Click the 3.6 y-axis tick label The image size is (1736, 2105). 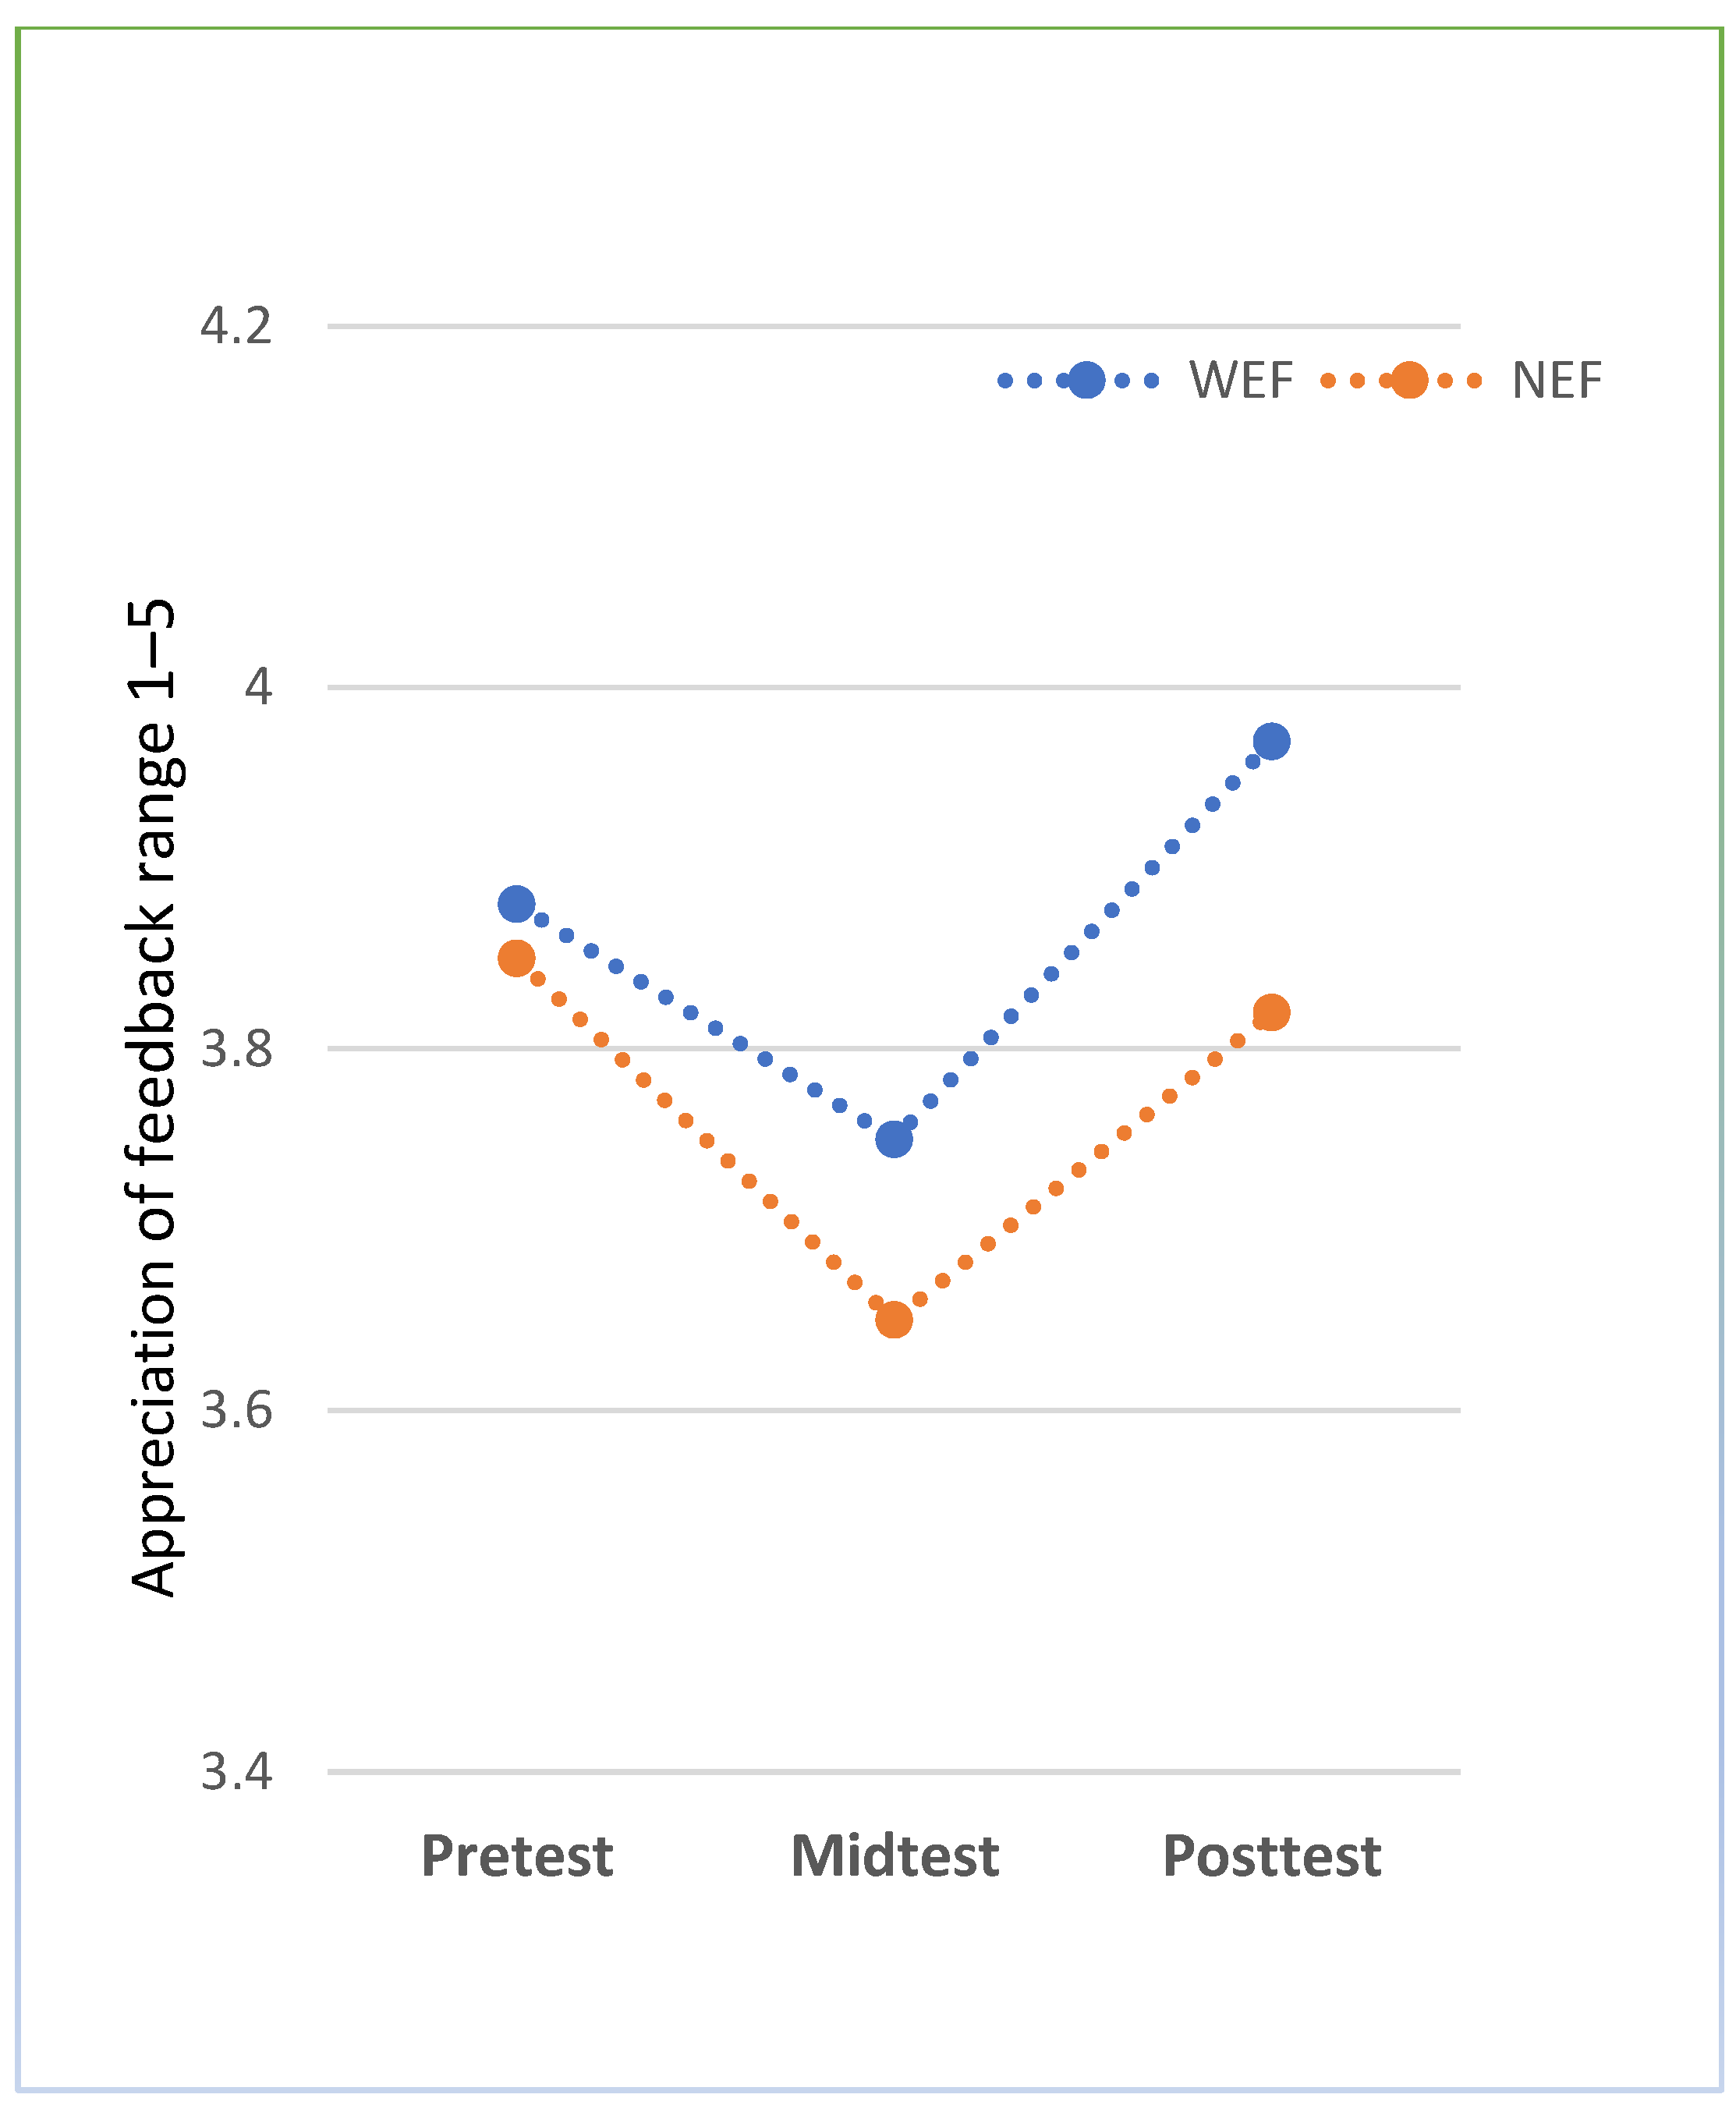(x=236, y=1410)
